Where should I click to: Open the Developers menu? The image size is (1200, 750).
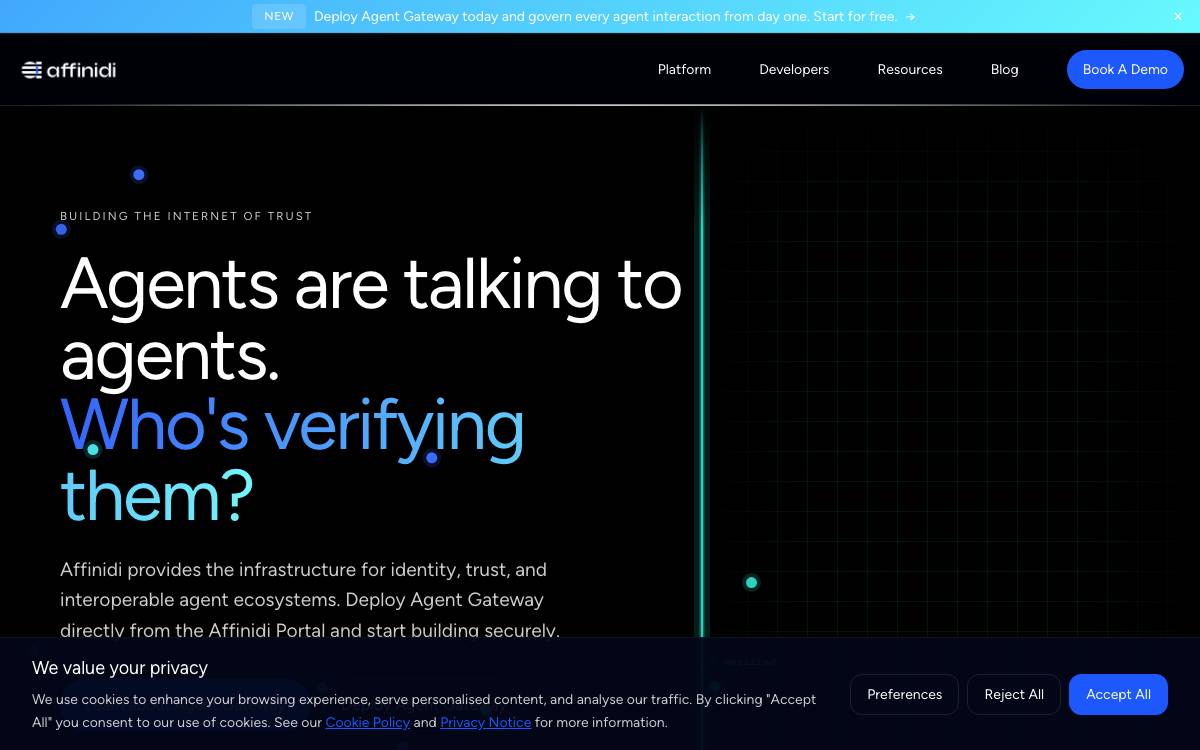coord(794,70)
